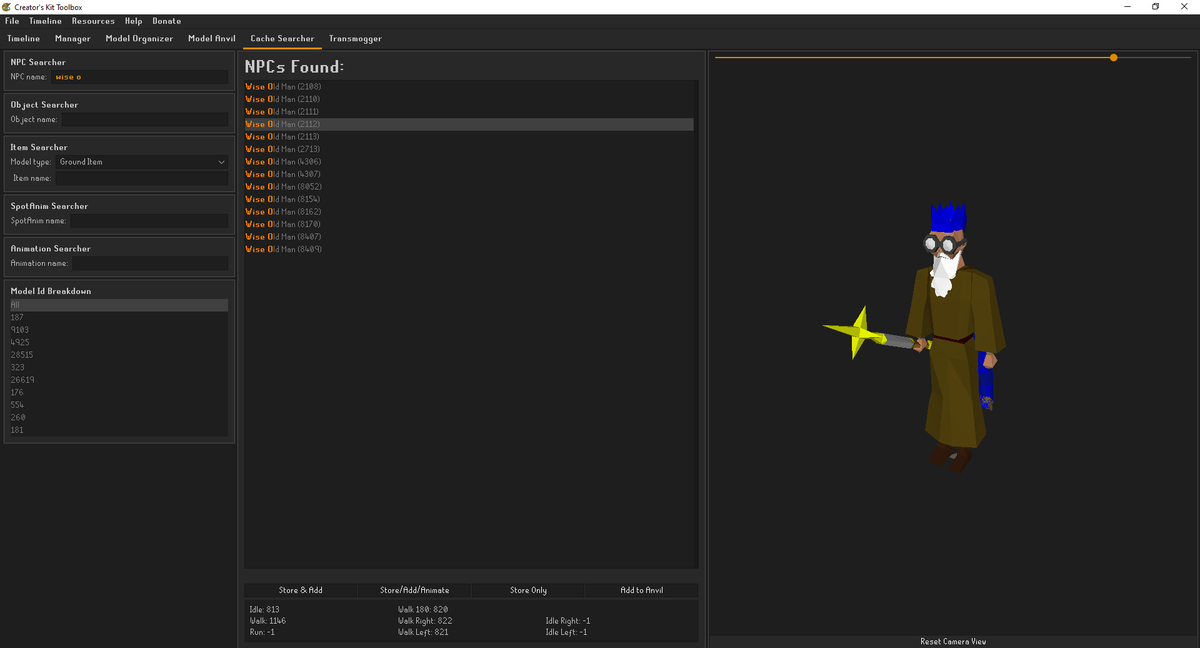The image size is (1200, 648).
Task: Select the Cache Searcher tab
Action: pyautogui.click(x=282, y=39)
